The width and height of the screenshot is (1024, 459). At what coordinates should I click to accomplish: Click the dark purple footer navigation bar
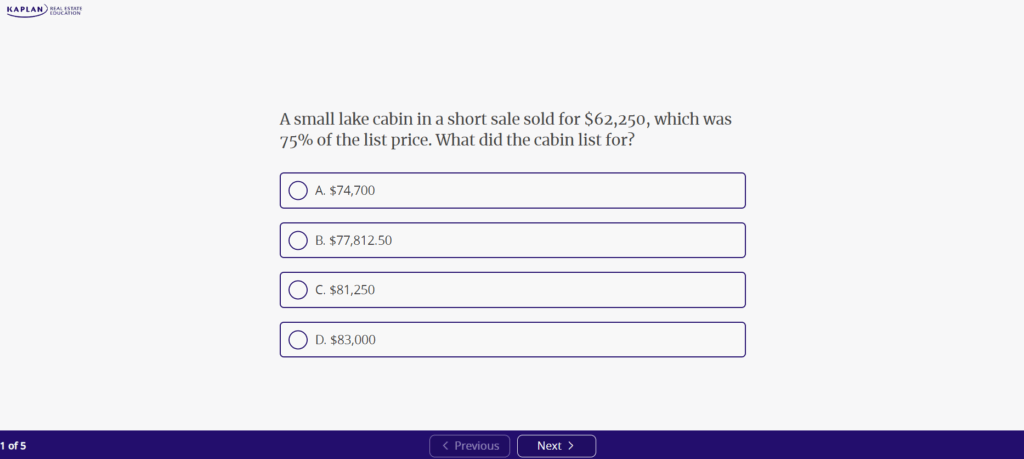point(800,445)
